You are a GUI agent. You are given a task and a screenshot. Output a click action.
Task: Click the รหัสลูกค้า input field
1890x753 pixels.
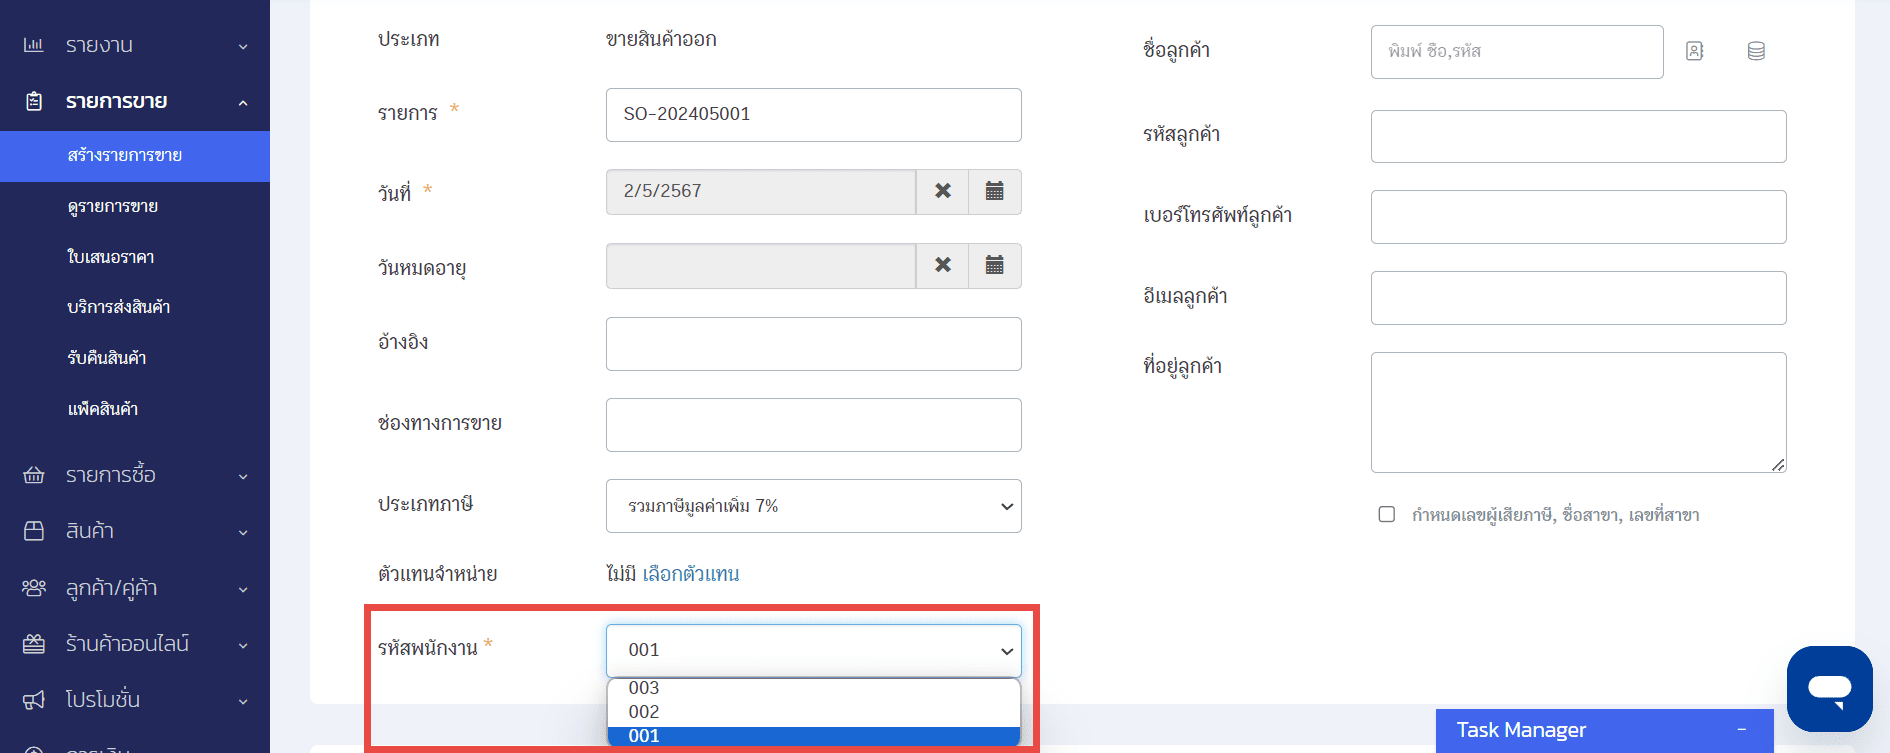click(1578, 136)
